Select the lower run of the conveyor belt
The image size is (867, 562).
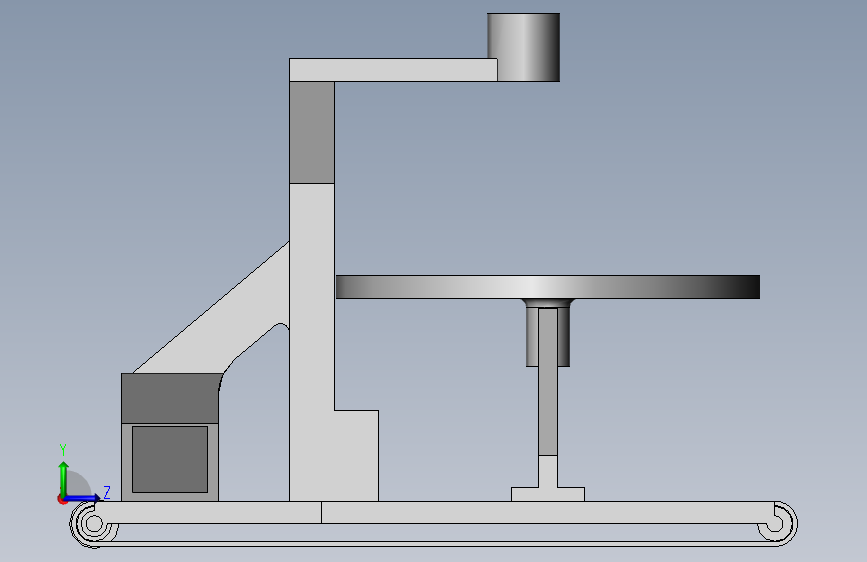click(x=434, y=543)
